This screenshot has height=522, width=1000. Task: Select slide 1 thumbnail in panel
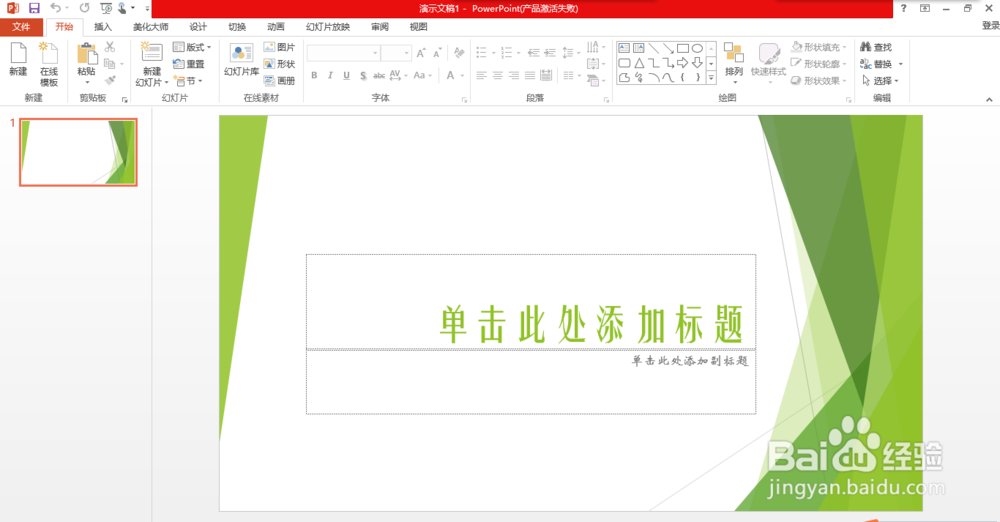point(78,152)
